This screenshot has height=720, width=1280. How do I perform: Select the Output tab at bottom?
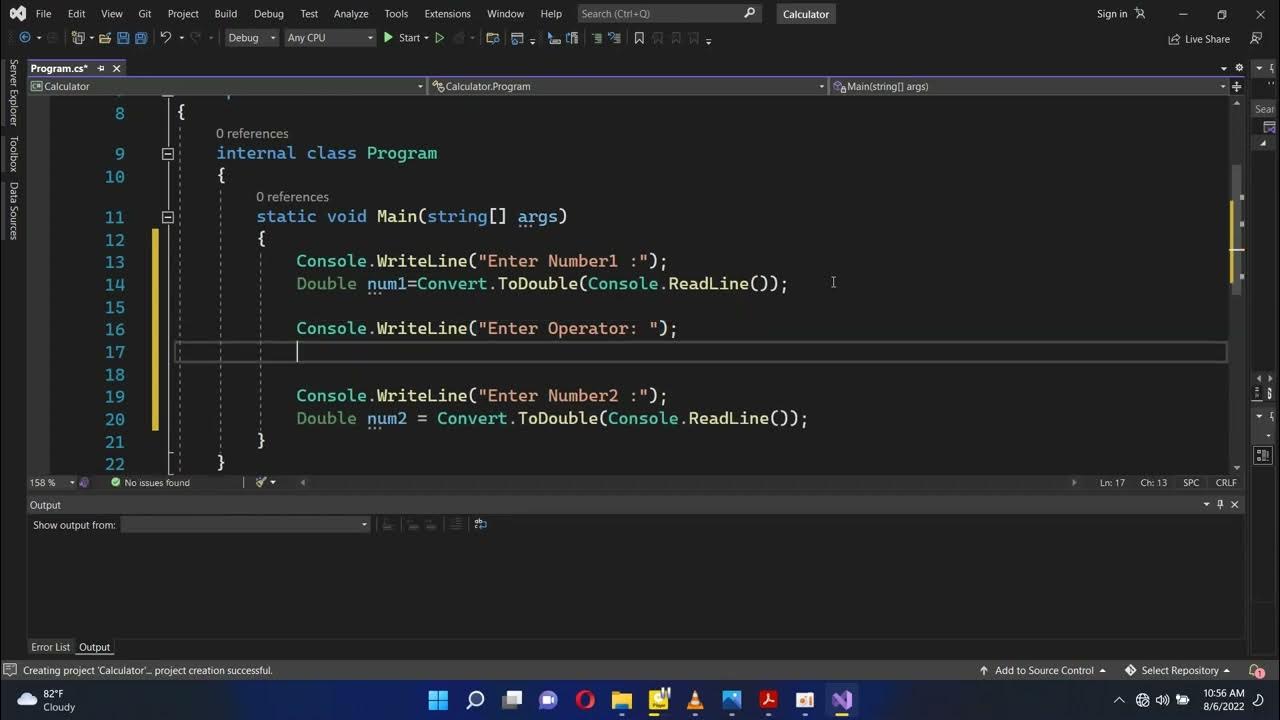coord(95,647)
